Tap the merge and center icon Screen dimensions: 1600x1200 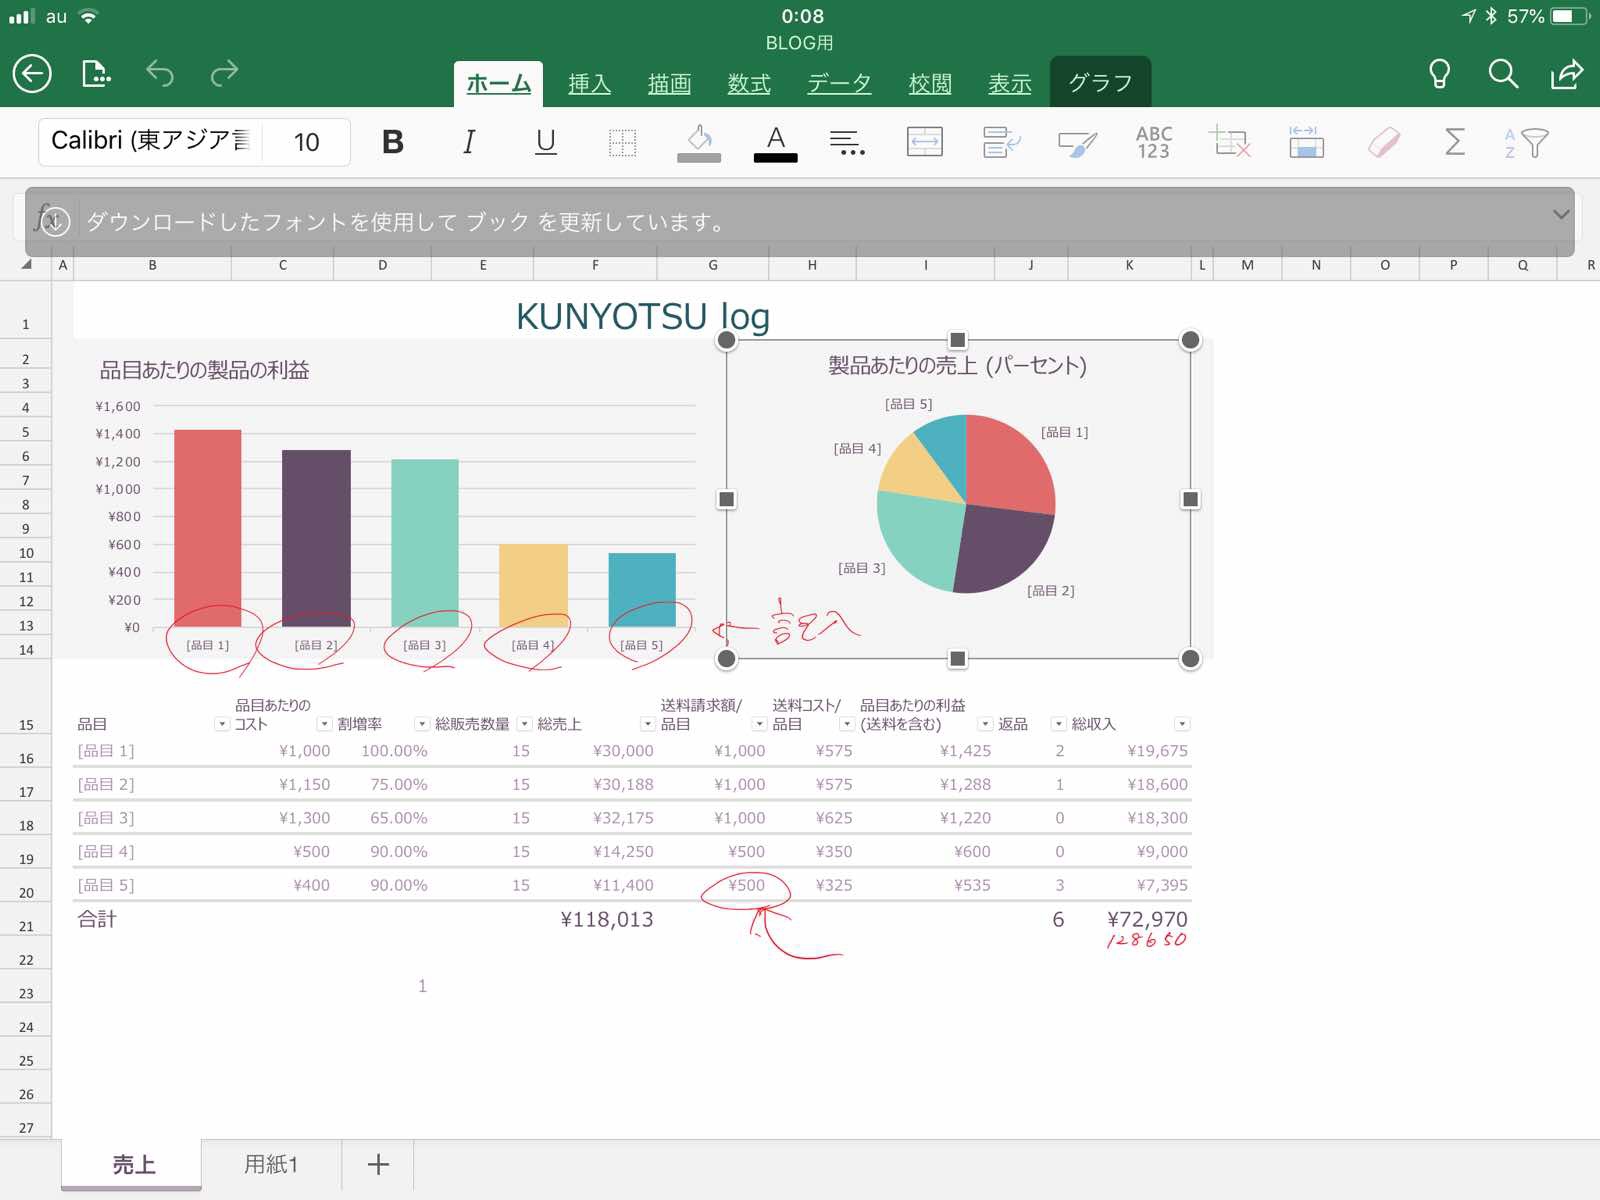[925, 142]
